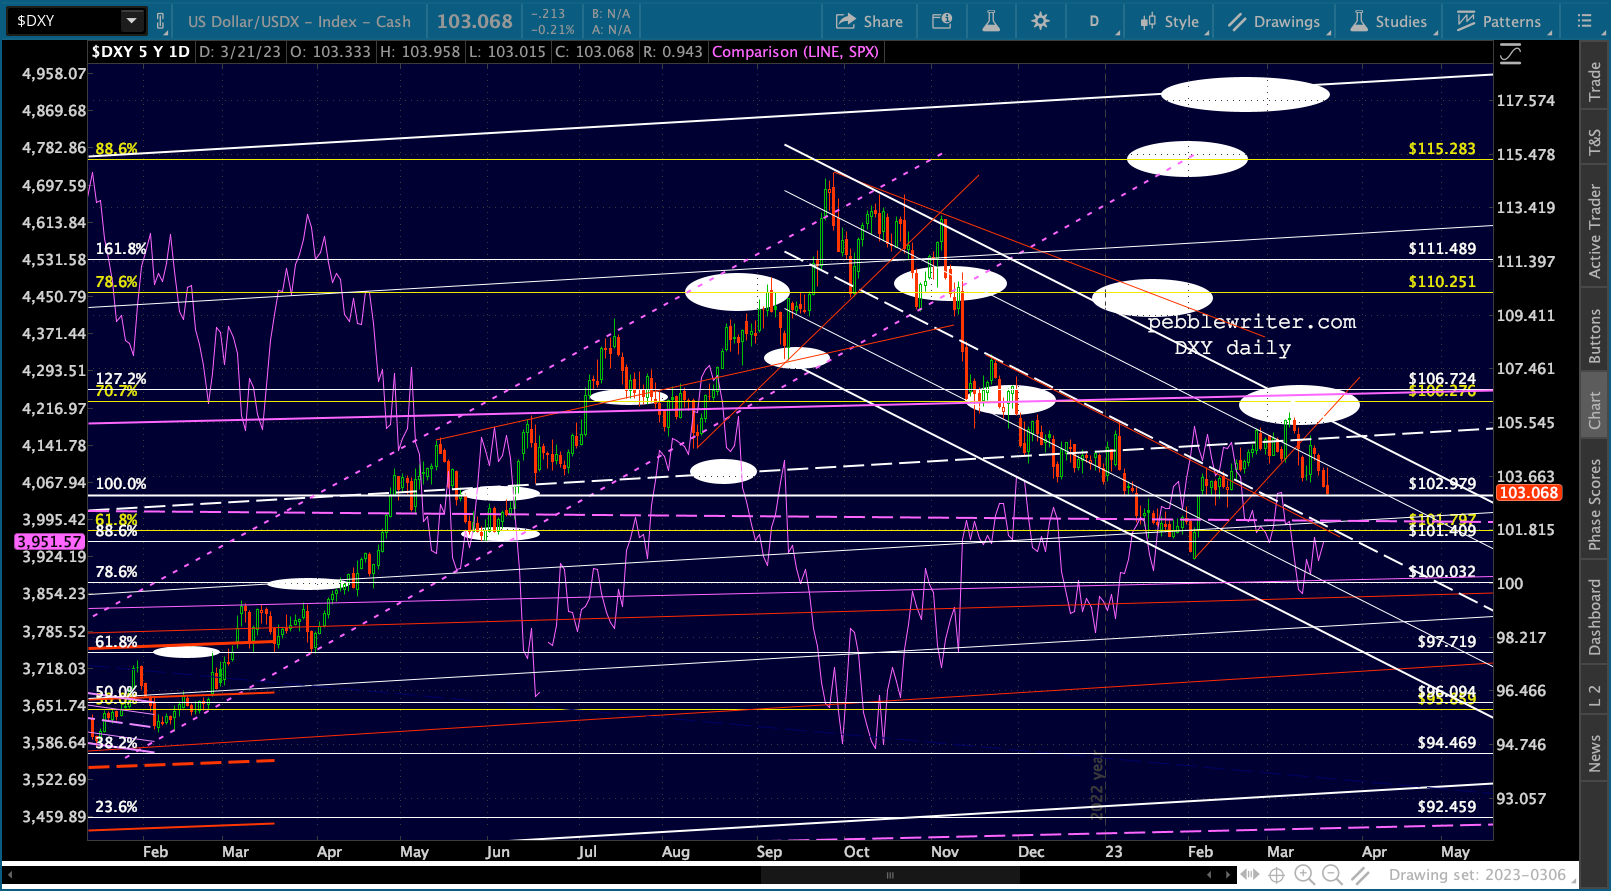The image size is (1611, 891).
Task: Click the B: N/A bid value
Action: (x=611, y=14)
